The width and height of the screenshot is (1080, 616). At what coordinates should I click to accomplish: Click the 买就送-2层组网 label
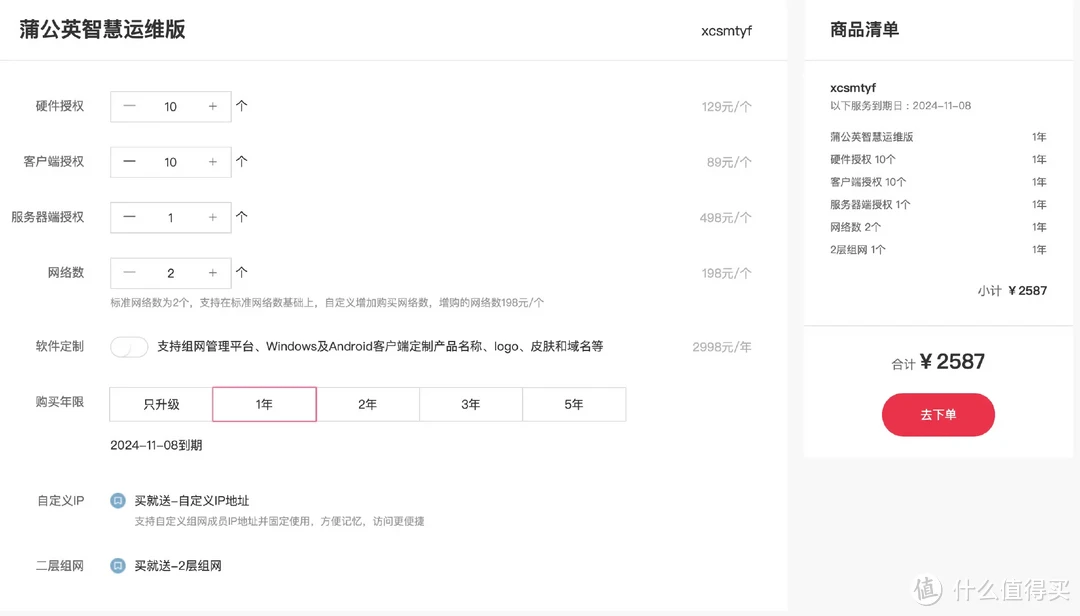178,566
